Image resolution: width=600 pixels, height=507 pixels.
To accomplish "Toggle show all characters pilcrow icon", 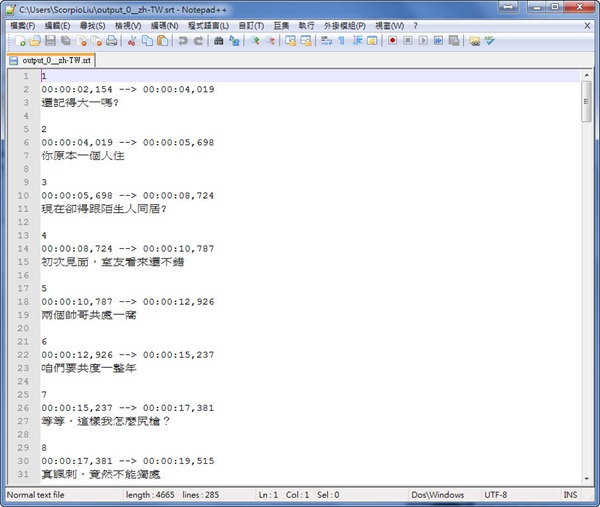I will pos(341,41).
